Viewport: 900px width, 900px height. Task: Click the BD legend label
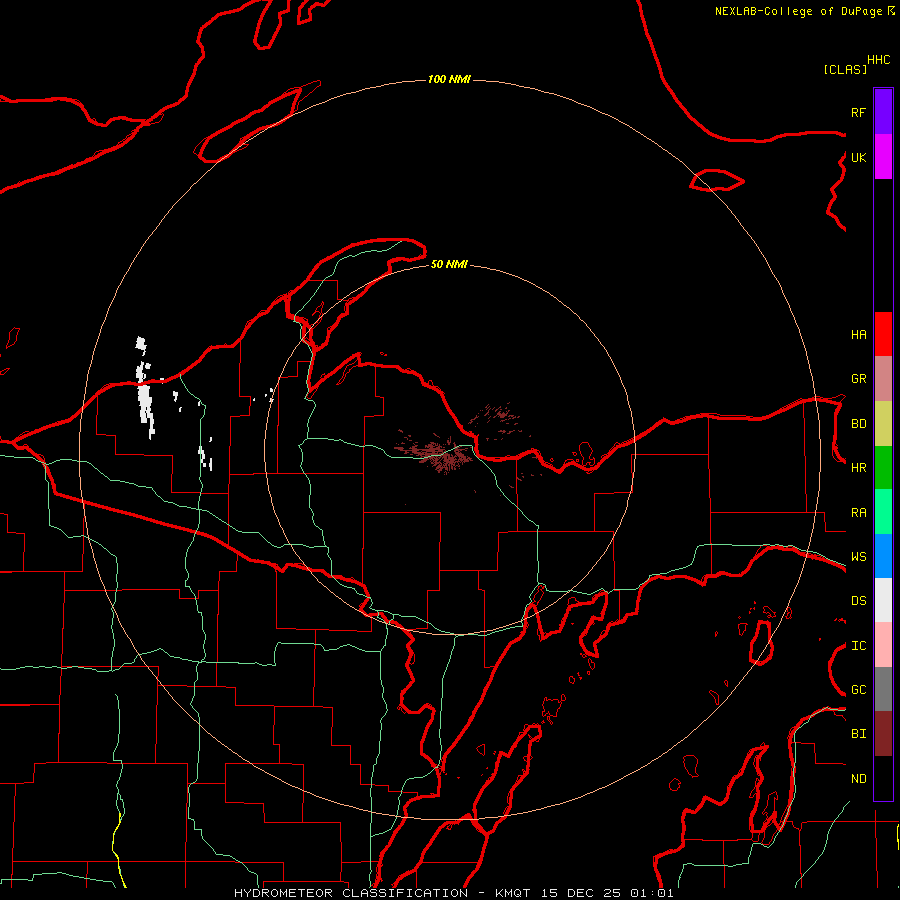(858, 424)
